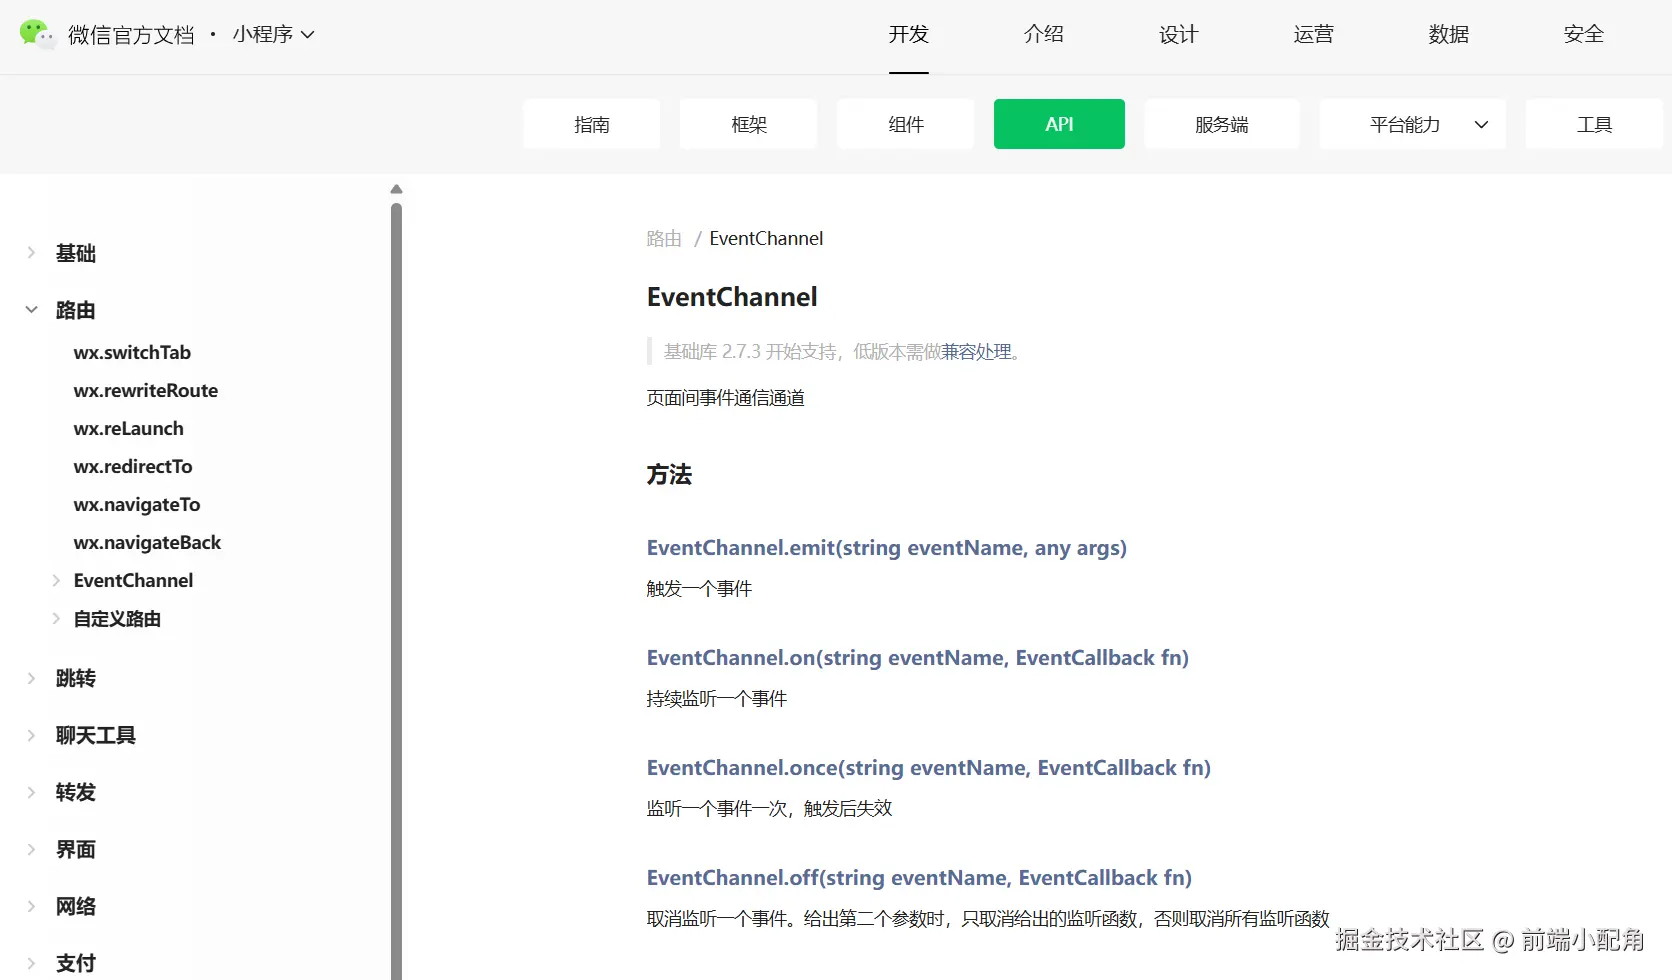Viewport: 1672px width, 980px height.
Task: Click the 路由 breadcrumb link
Action: (x=663, y=238)
